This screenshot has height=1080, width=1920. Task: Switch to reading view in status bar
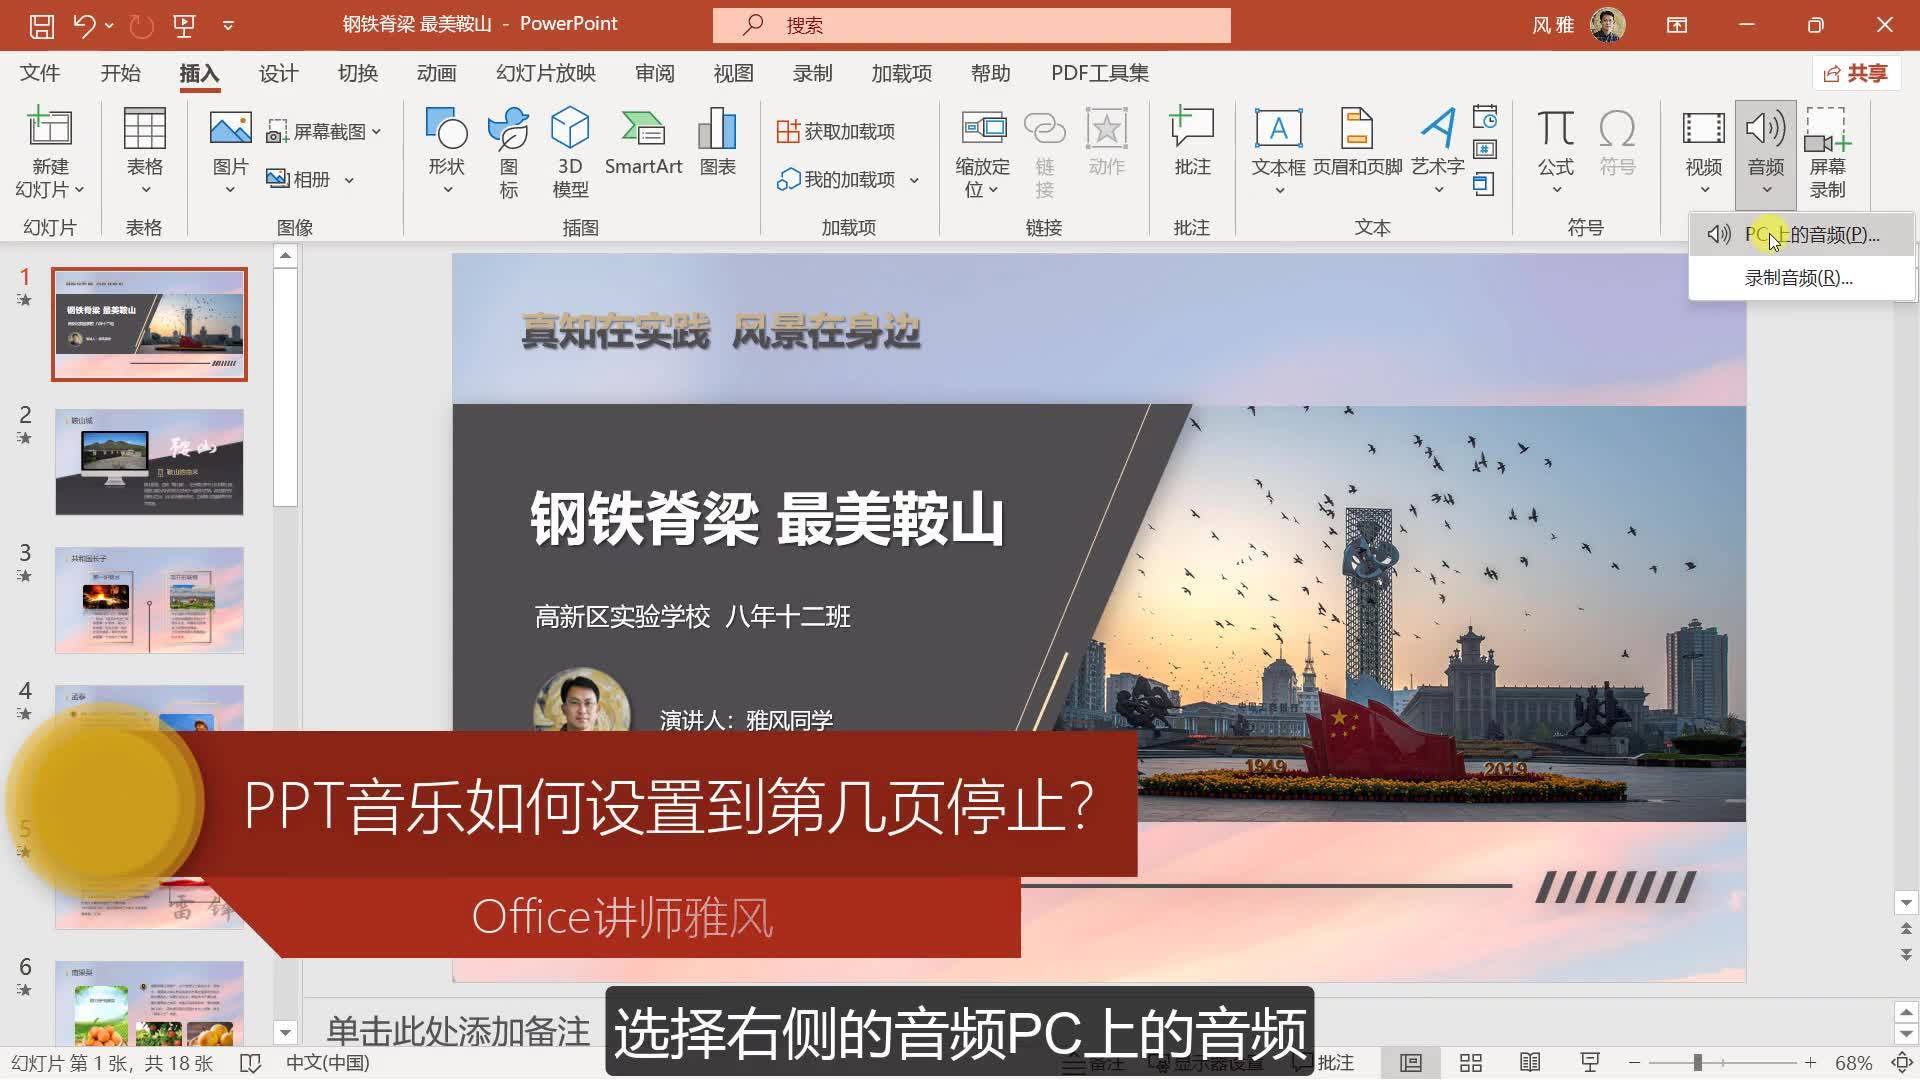click(x=1530, y=1062)
